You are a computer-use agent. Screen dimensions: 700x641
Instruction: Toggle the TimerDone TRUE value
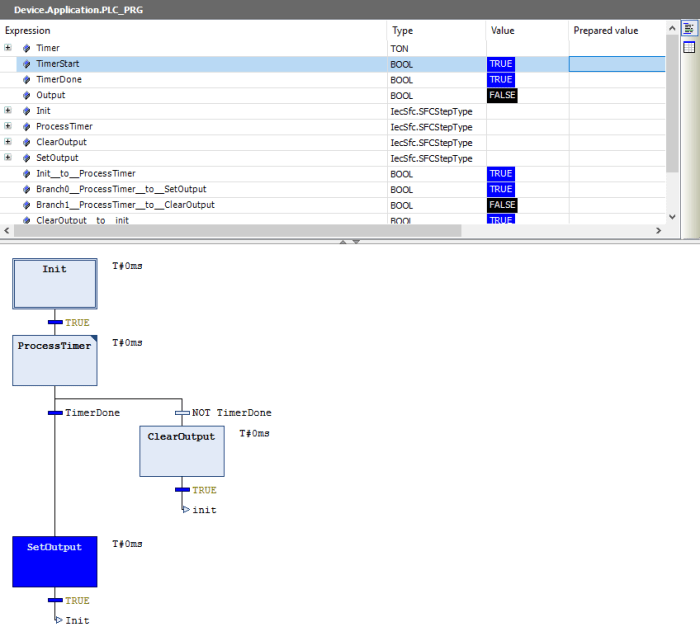500,79
